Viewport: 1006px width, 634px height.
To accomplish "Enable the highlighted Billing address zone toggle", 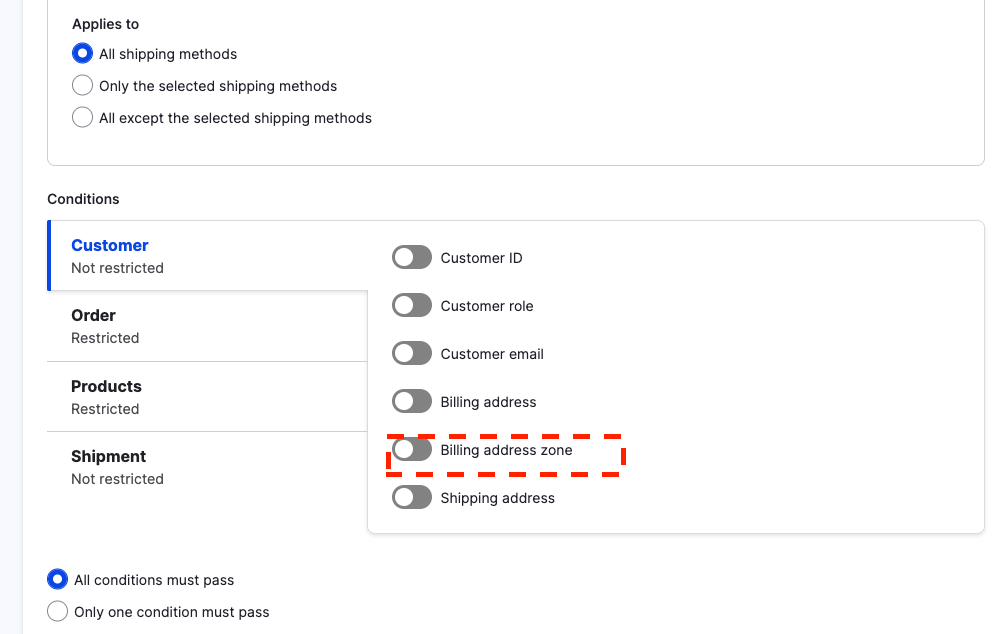I will coord(411,449).
